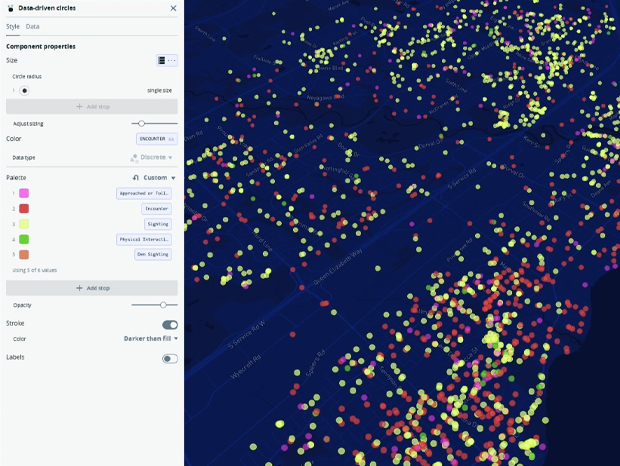Image resolution: width=620 pixels, height=466 pixels.
Task: Click the Data-driven circles component icon
Action: [11, 8]
